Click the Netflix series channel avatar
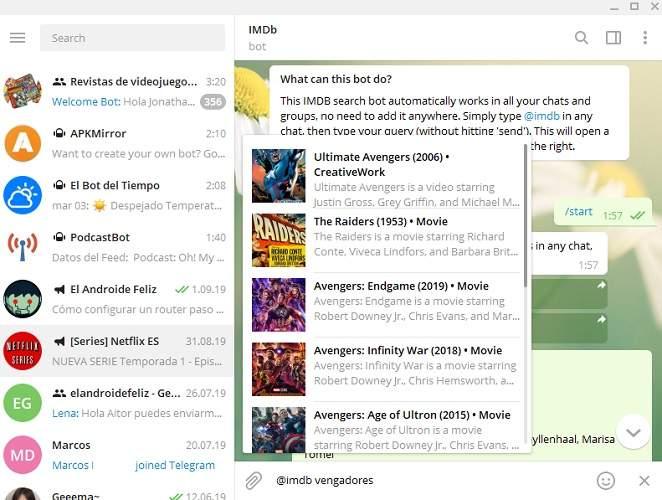Screen dimensions: 662x500 (22, 351)
